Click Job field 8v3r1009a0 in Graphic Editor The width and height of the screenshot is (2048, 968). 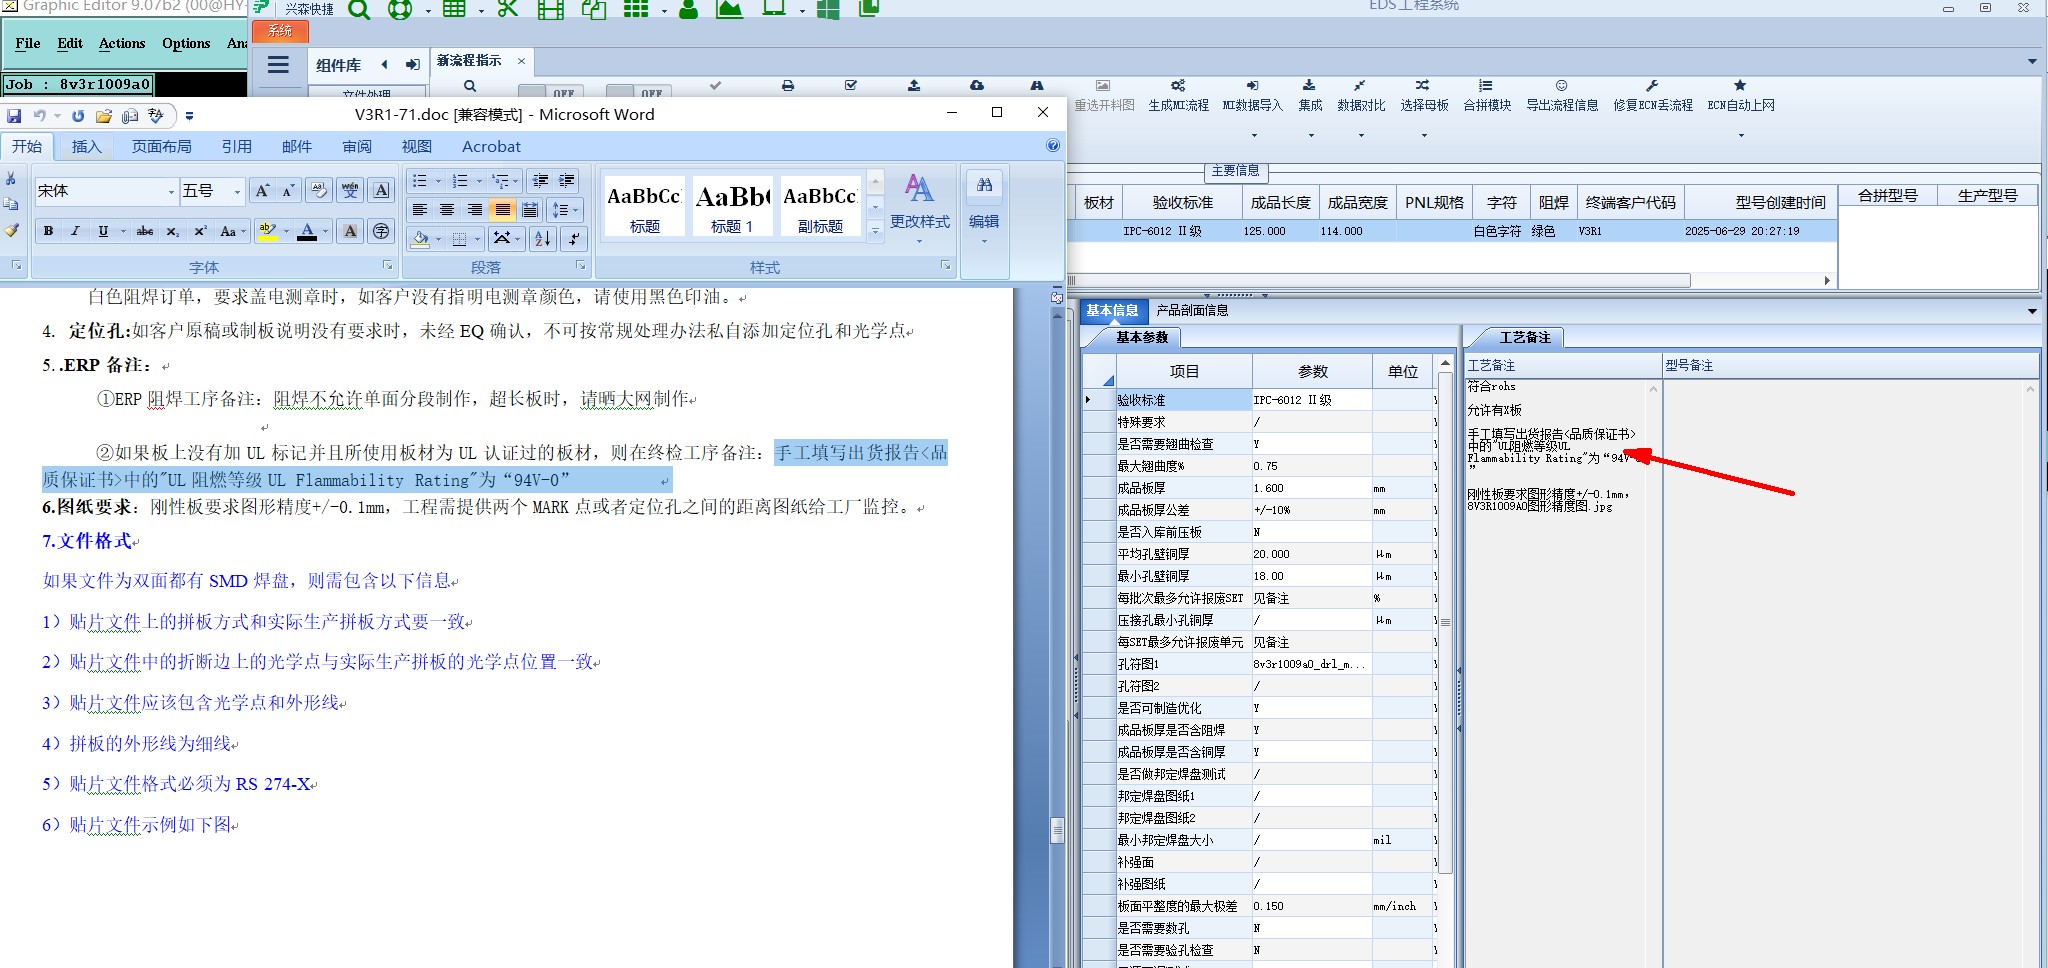(x=78, y=84)
